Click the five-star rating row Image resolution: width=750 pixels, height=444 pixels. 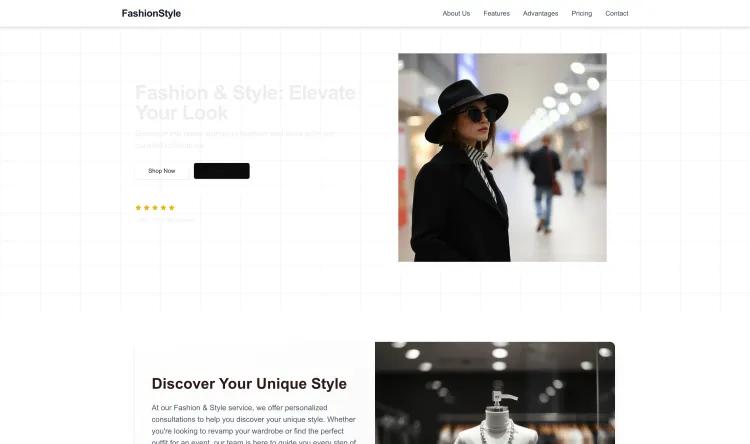pos(155,208)
